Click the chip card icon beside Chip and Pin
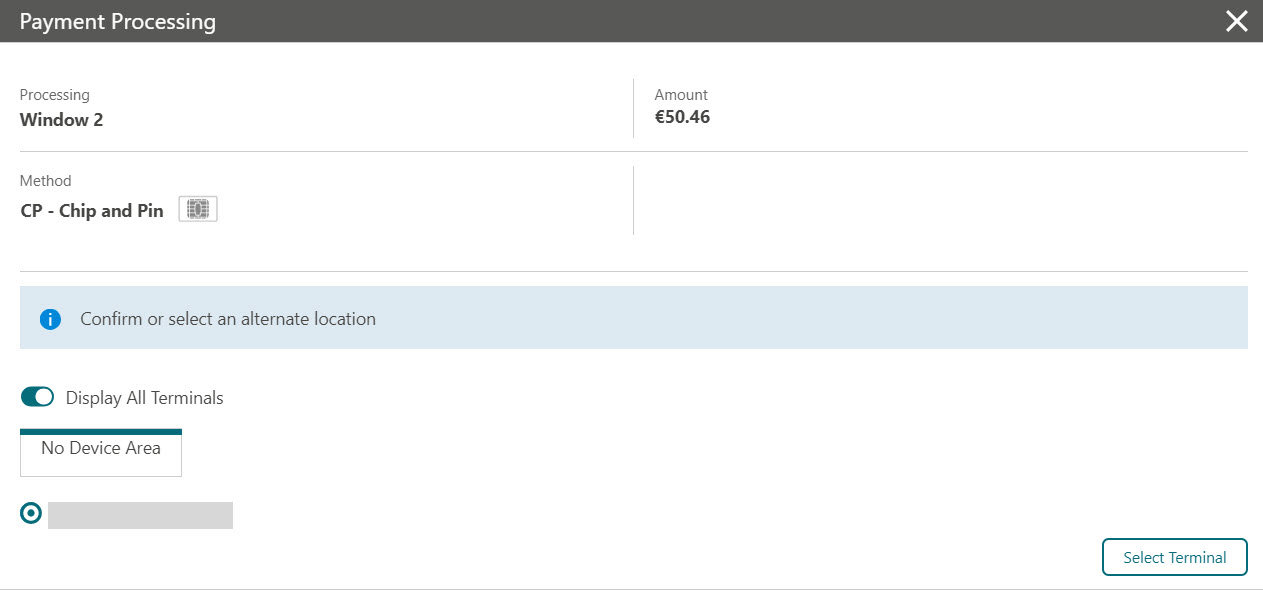Image resolution: width=1263 pixels, height=590 pixels. pos(198,210)
